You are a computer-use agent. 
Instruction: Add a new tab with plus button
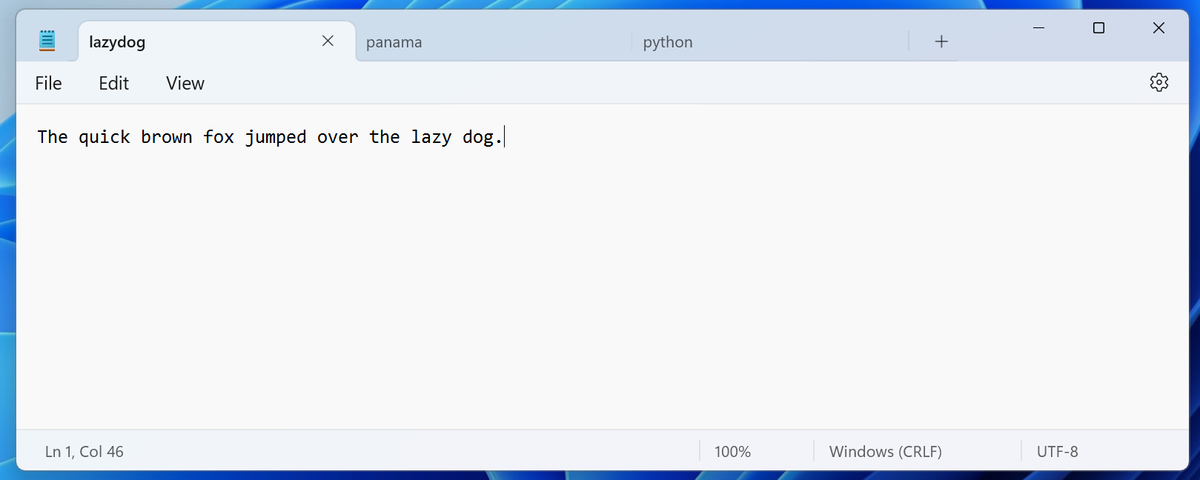(x=941, y=42)
